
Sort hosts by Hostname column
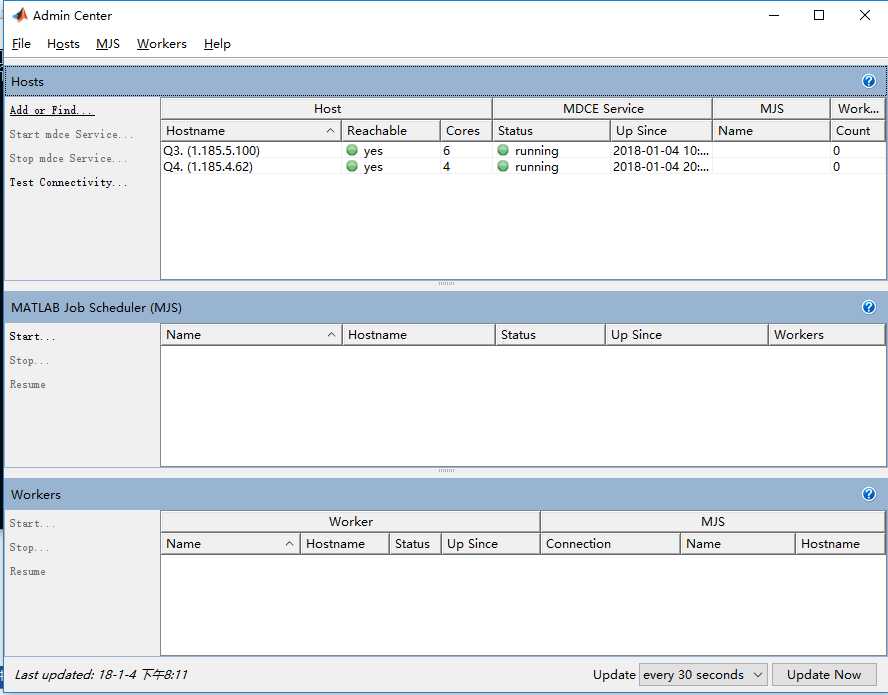tap(251, 130)
